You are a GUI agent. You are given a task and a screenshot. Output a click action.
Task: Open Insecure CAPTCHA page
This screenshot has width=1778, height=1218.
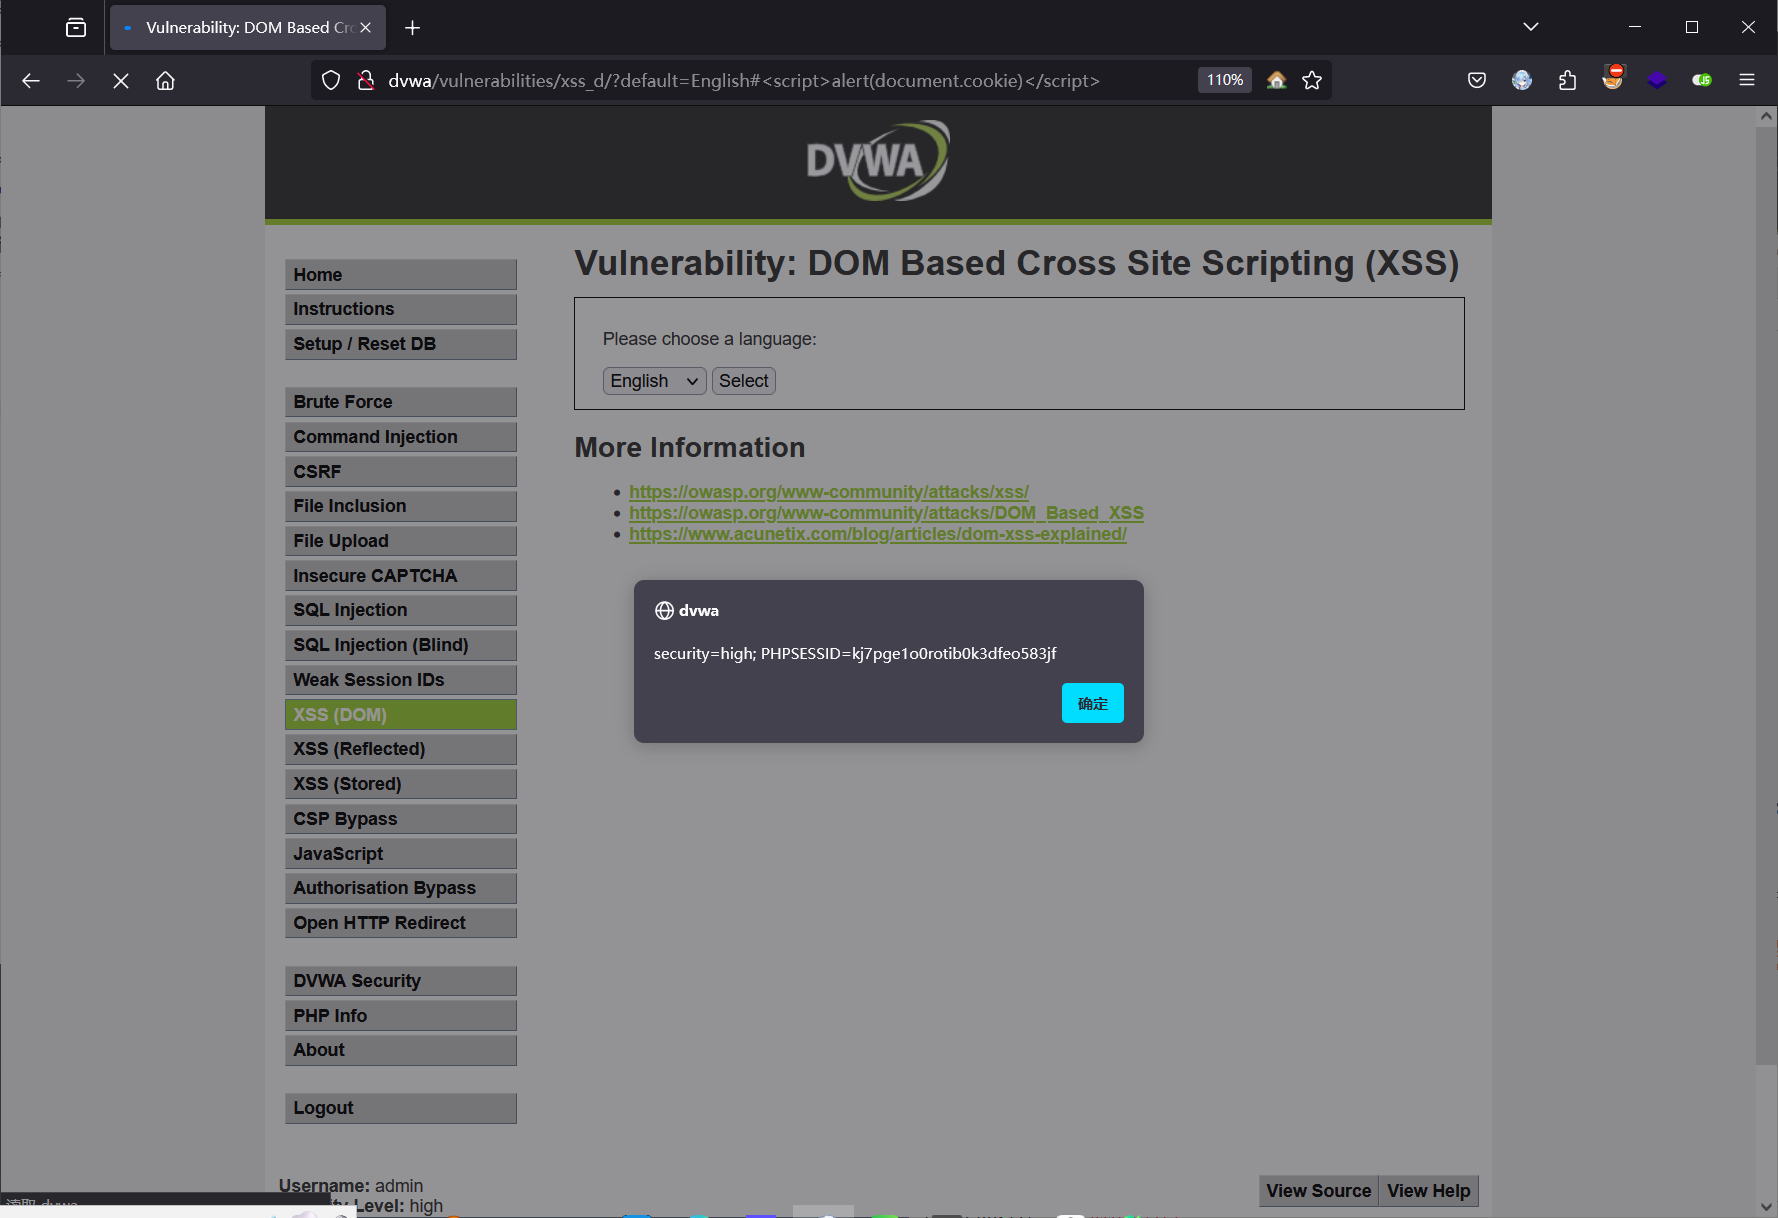[400, 575]
